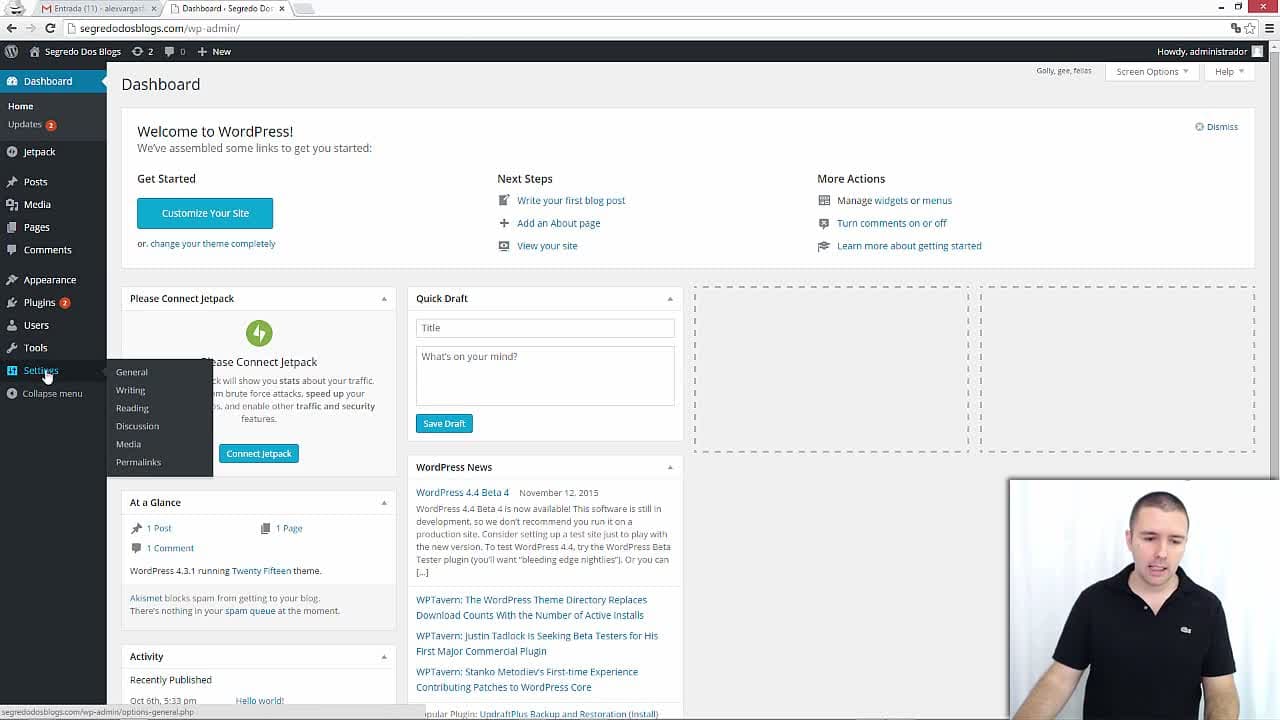Select General in Settings flyout
Screen dimensions: 1280x720
132,372
